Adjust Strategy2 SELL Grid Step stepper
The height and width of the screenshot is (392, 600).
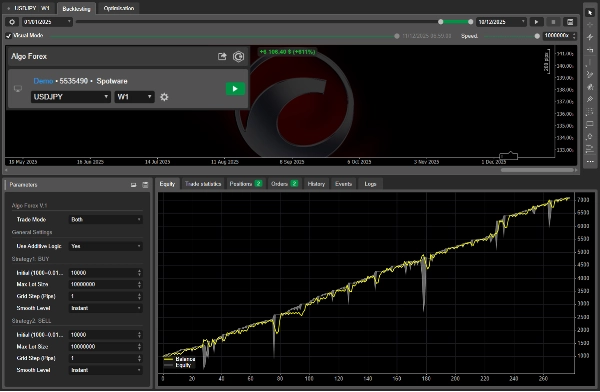(x=139, y=358)
